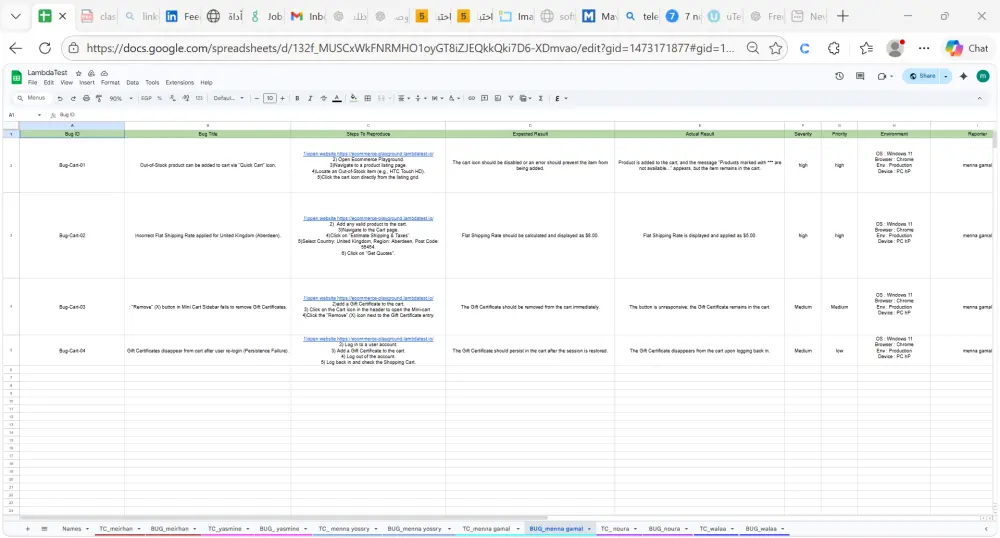Print the spreadsheet via printer icon

point(86,99)
